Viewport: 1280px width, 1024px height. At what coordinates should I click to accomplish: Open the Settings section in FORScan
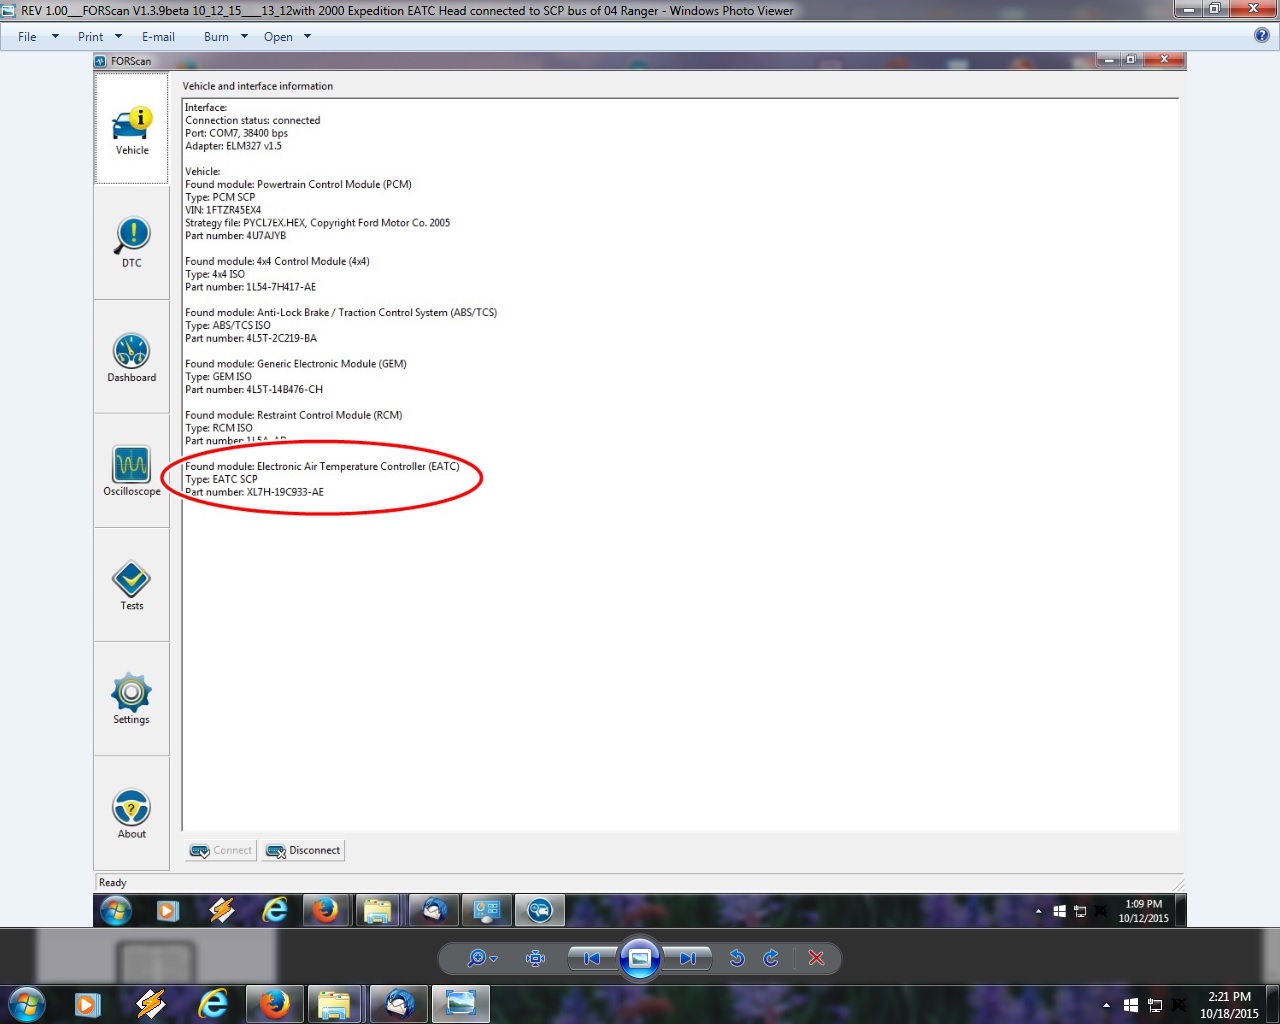[132, 699]
